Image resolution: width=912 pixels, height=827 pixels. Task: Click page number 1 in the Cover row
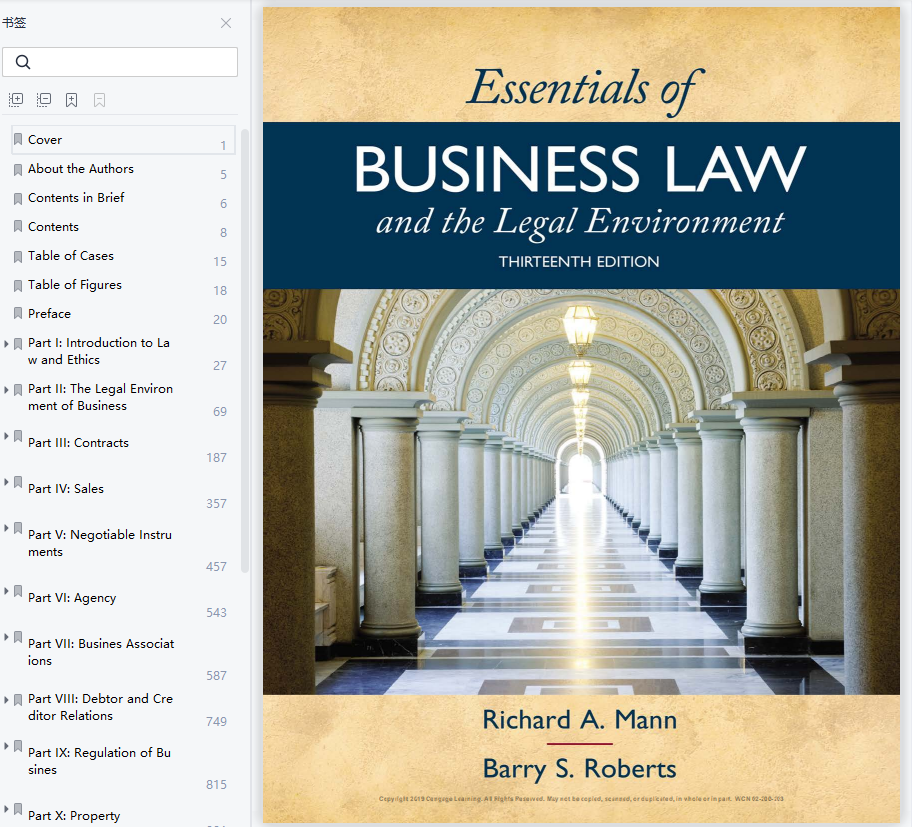(x=223, y=145)
